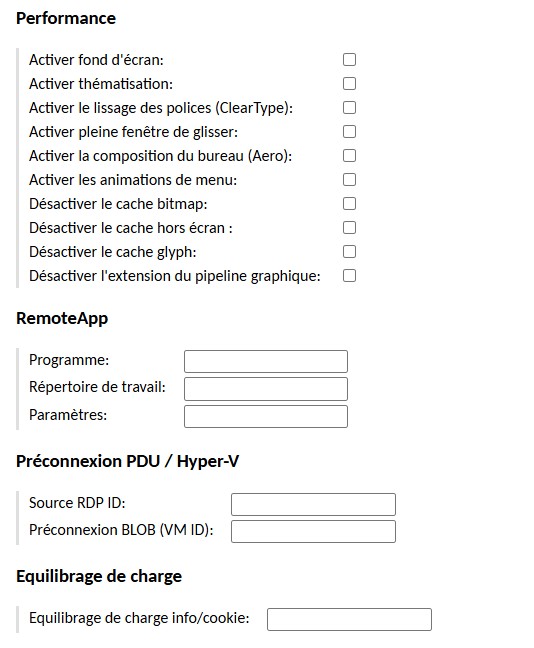Click the "Equilibrage de charge" heading
Screen dimensions: 534x648
click(99, 576)
